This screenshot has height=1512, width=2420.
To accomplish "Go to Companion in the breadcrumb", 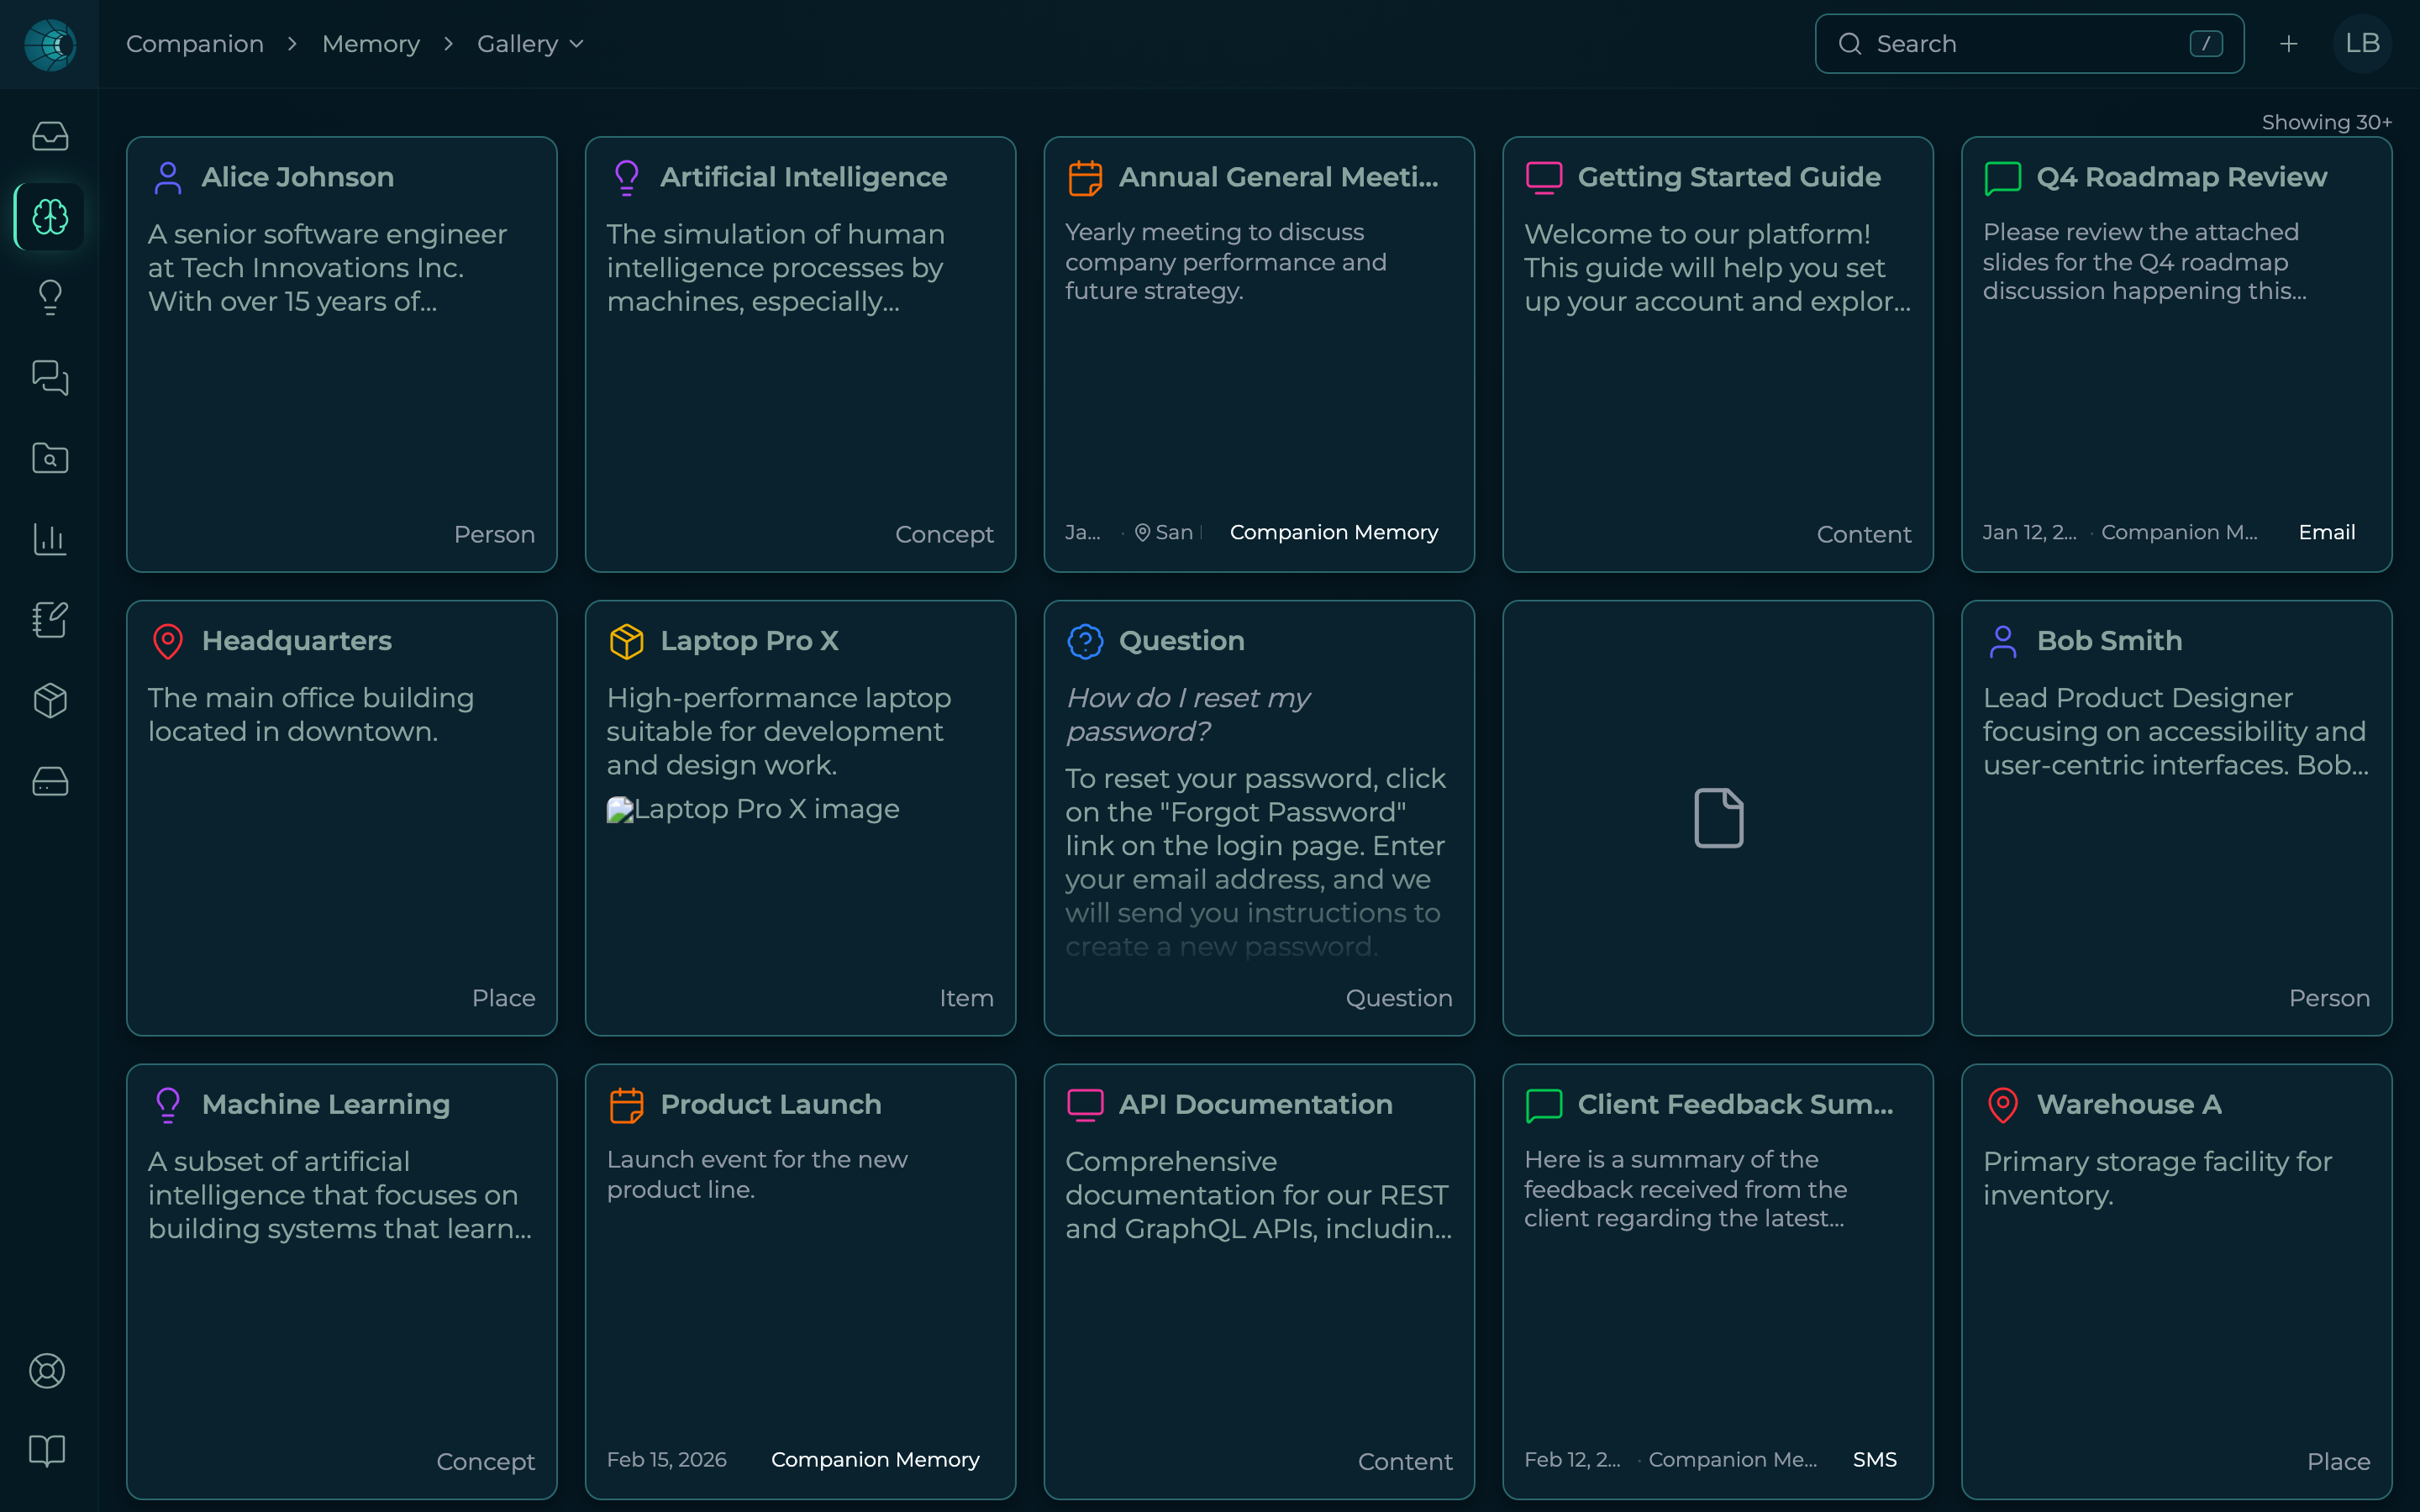I will pyautogui.click(x=195, y=44).
